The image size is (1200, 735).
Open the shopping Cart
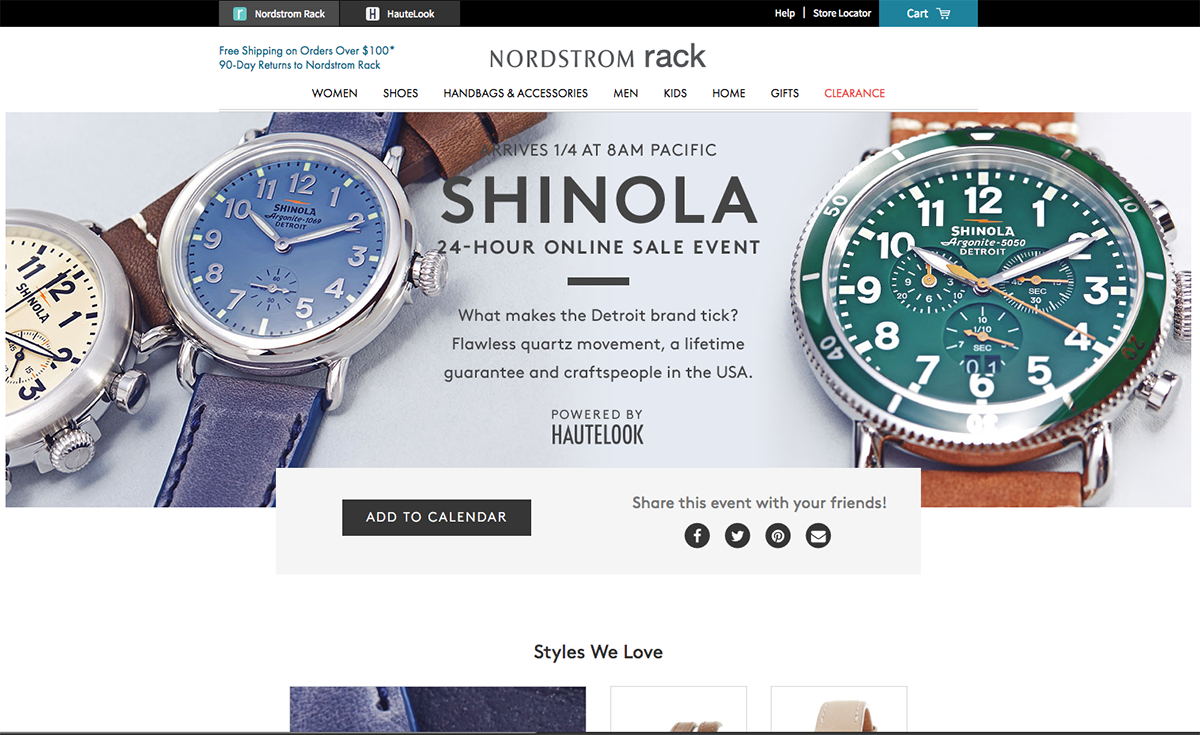(928, 13)
